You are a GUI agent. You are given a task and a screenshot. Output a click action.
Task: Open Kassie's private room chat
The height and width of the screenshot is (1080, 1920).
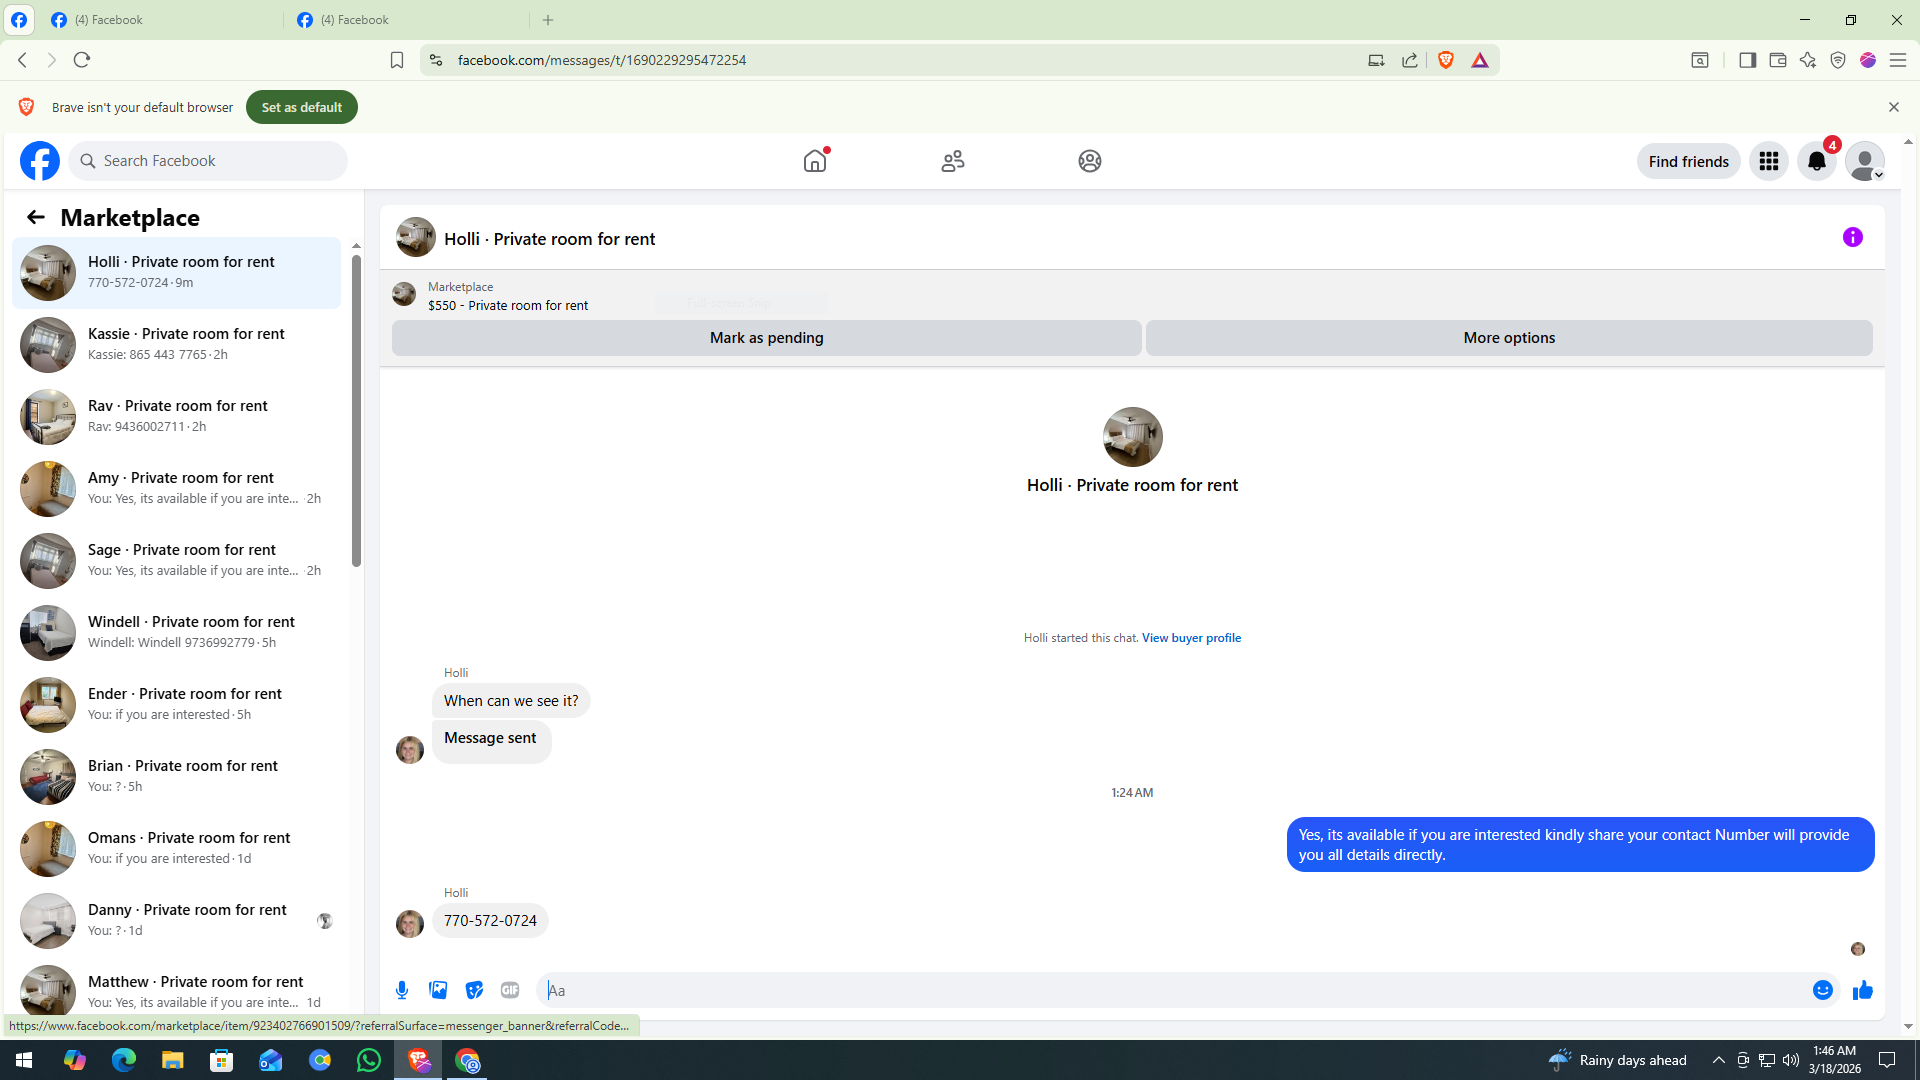[x=177, y=344]
